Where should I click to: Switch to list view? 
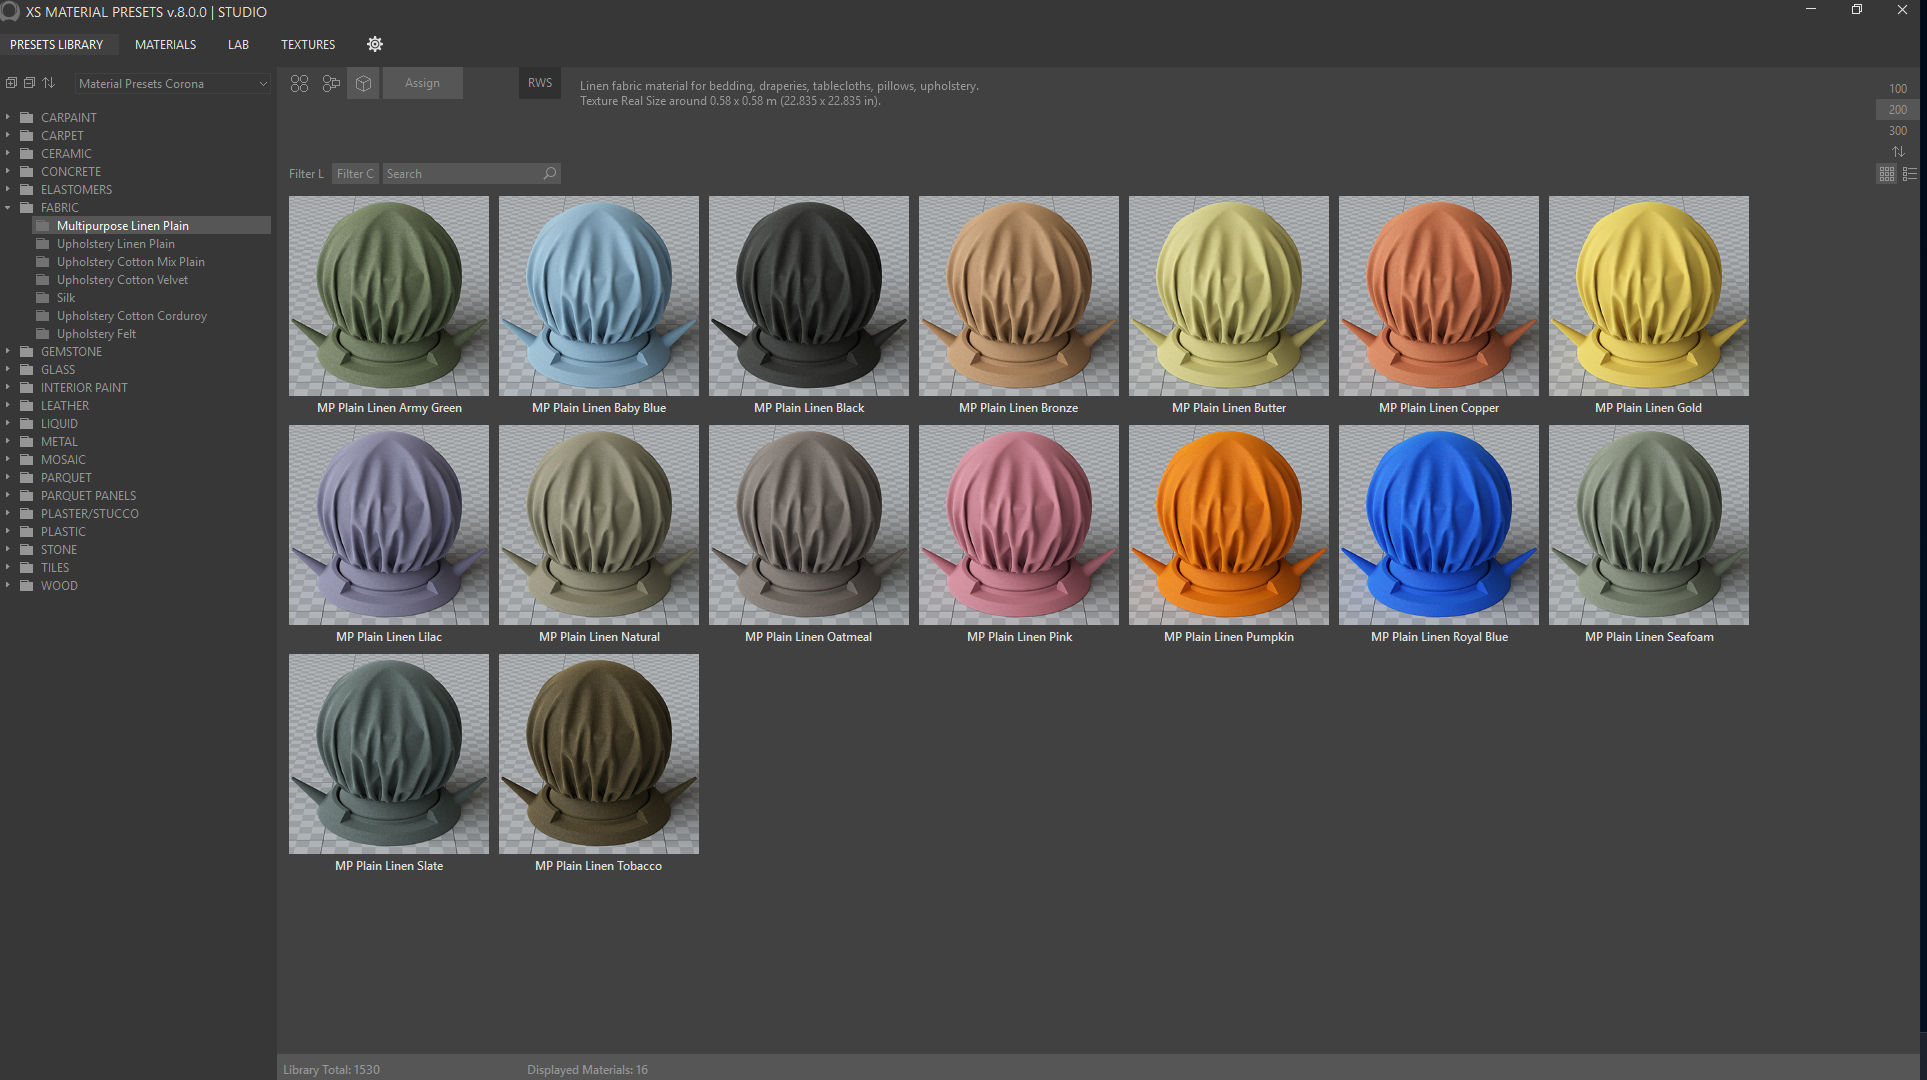1910,174
